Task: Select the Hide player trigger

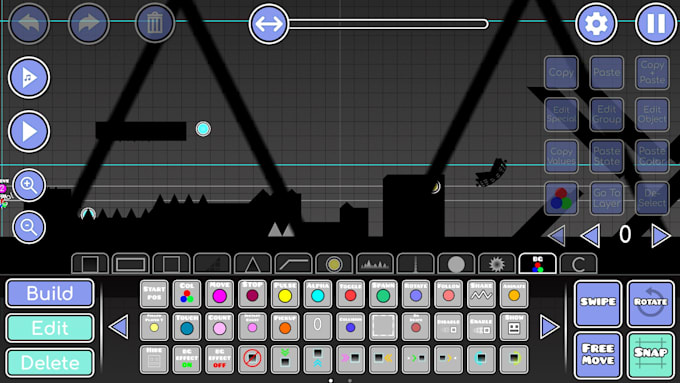Action: [x=154, y=359]
